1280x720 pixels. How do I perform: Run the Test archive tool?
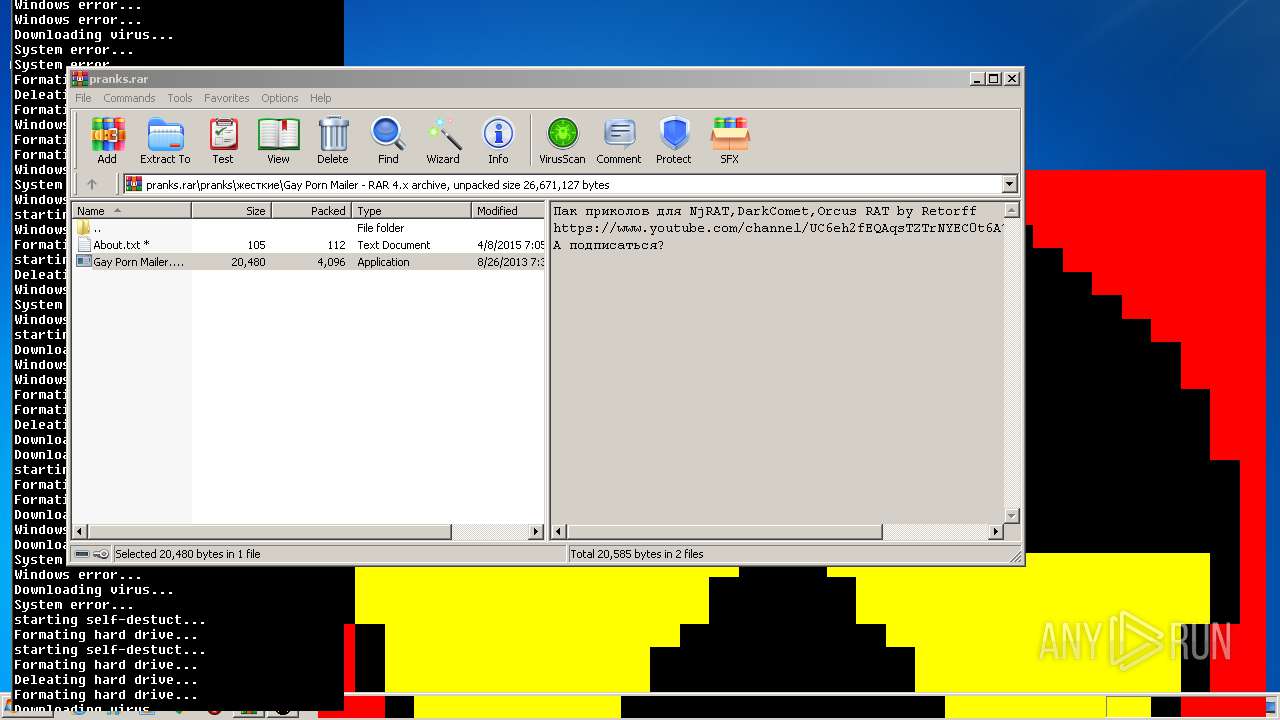[223, 140]
